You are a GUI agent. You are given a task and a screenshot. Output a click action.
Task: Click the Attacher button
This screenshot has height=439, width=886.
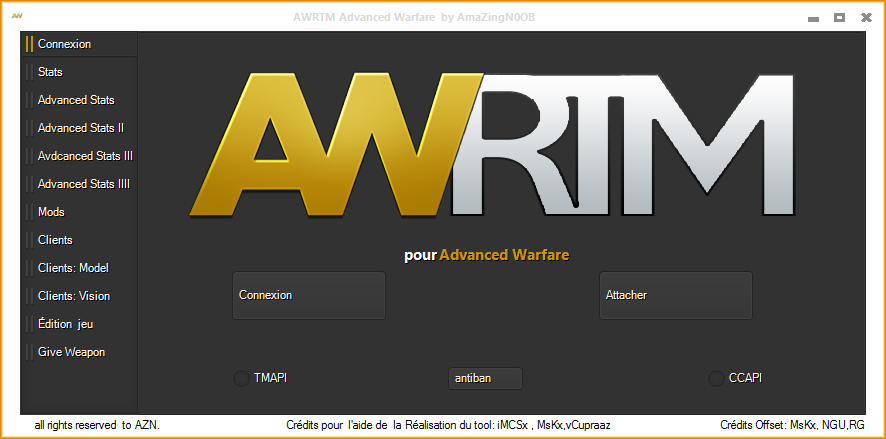point(676,295)
